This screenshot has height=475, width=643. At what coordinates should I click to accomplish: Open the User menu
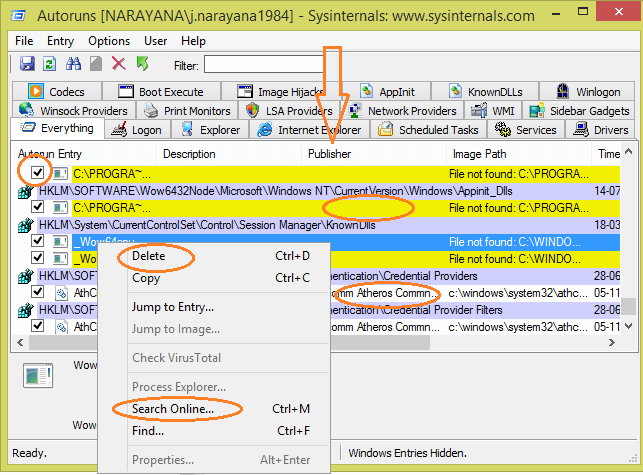[x=155, y=41]
